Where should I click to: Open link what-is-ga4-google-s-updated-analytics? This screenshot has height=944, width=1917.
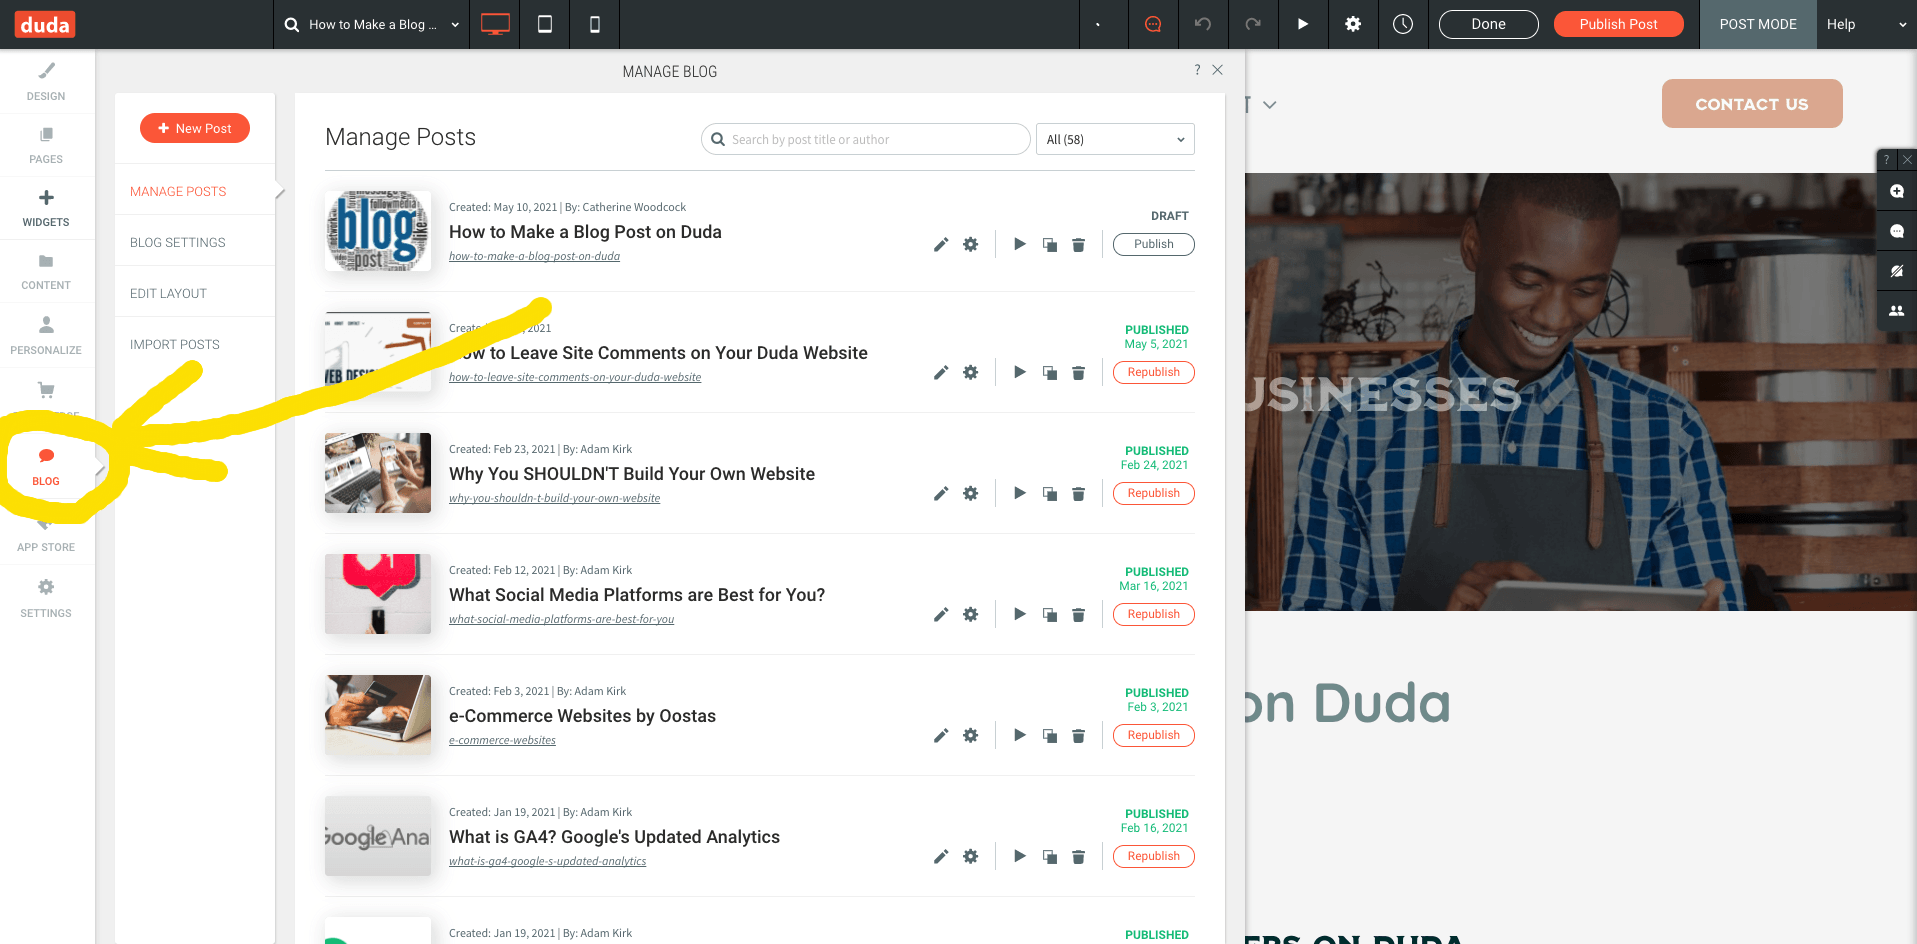click(x=547, y=861)
